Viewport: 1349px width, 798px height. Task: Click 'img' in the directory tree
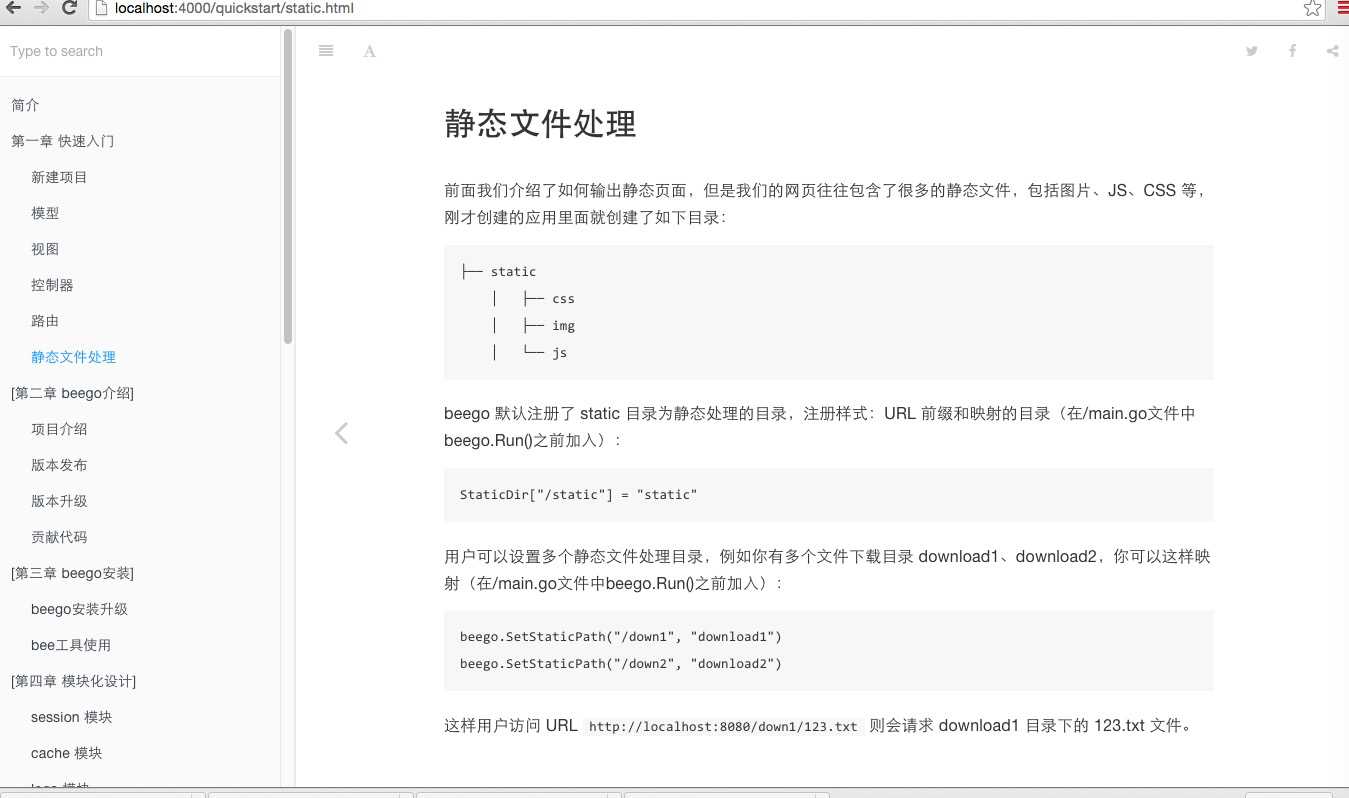563,325
